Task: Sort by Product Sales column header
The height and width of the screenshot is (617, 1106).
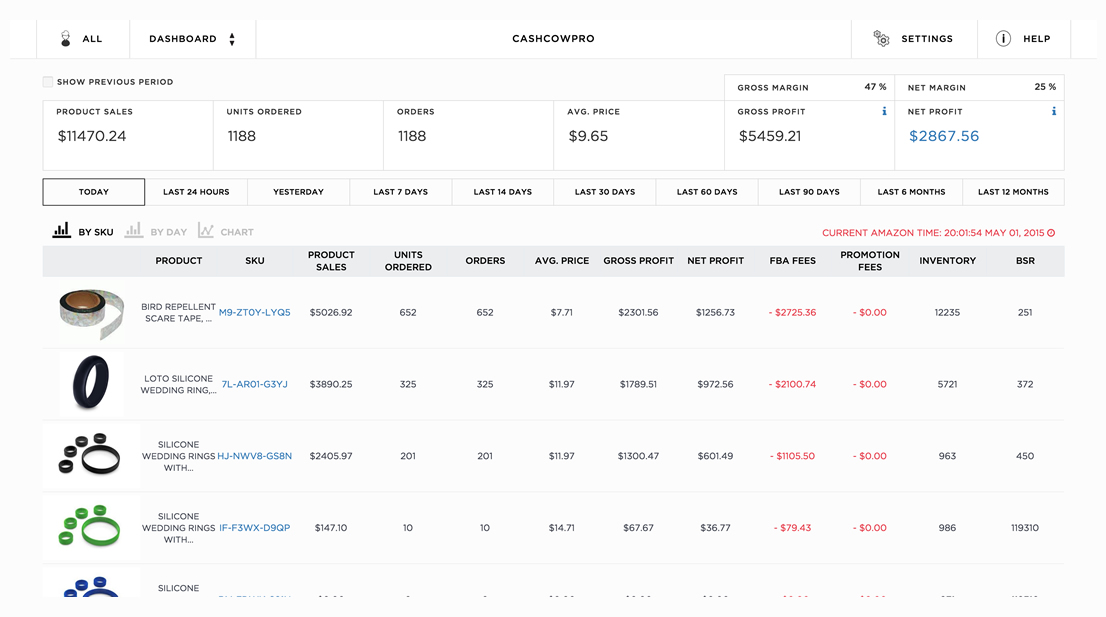Action: pos(331,261)
